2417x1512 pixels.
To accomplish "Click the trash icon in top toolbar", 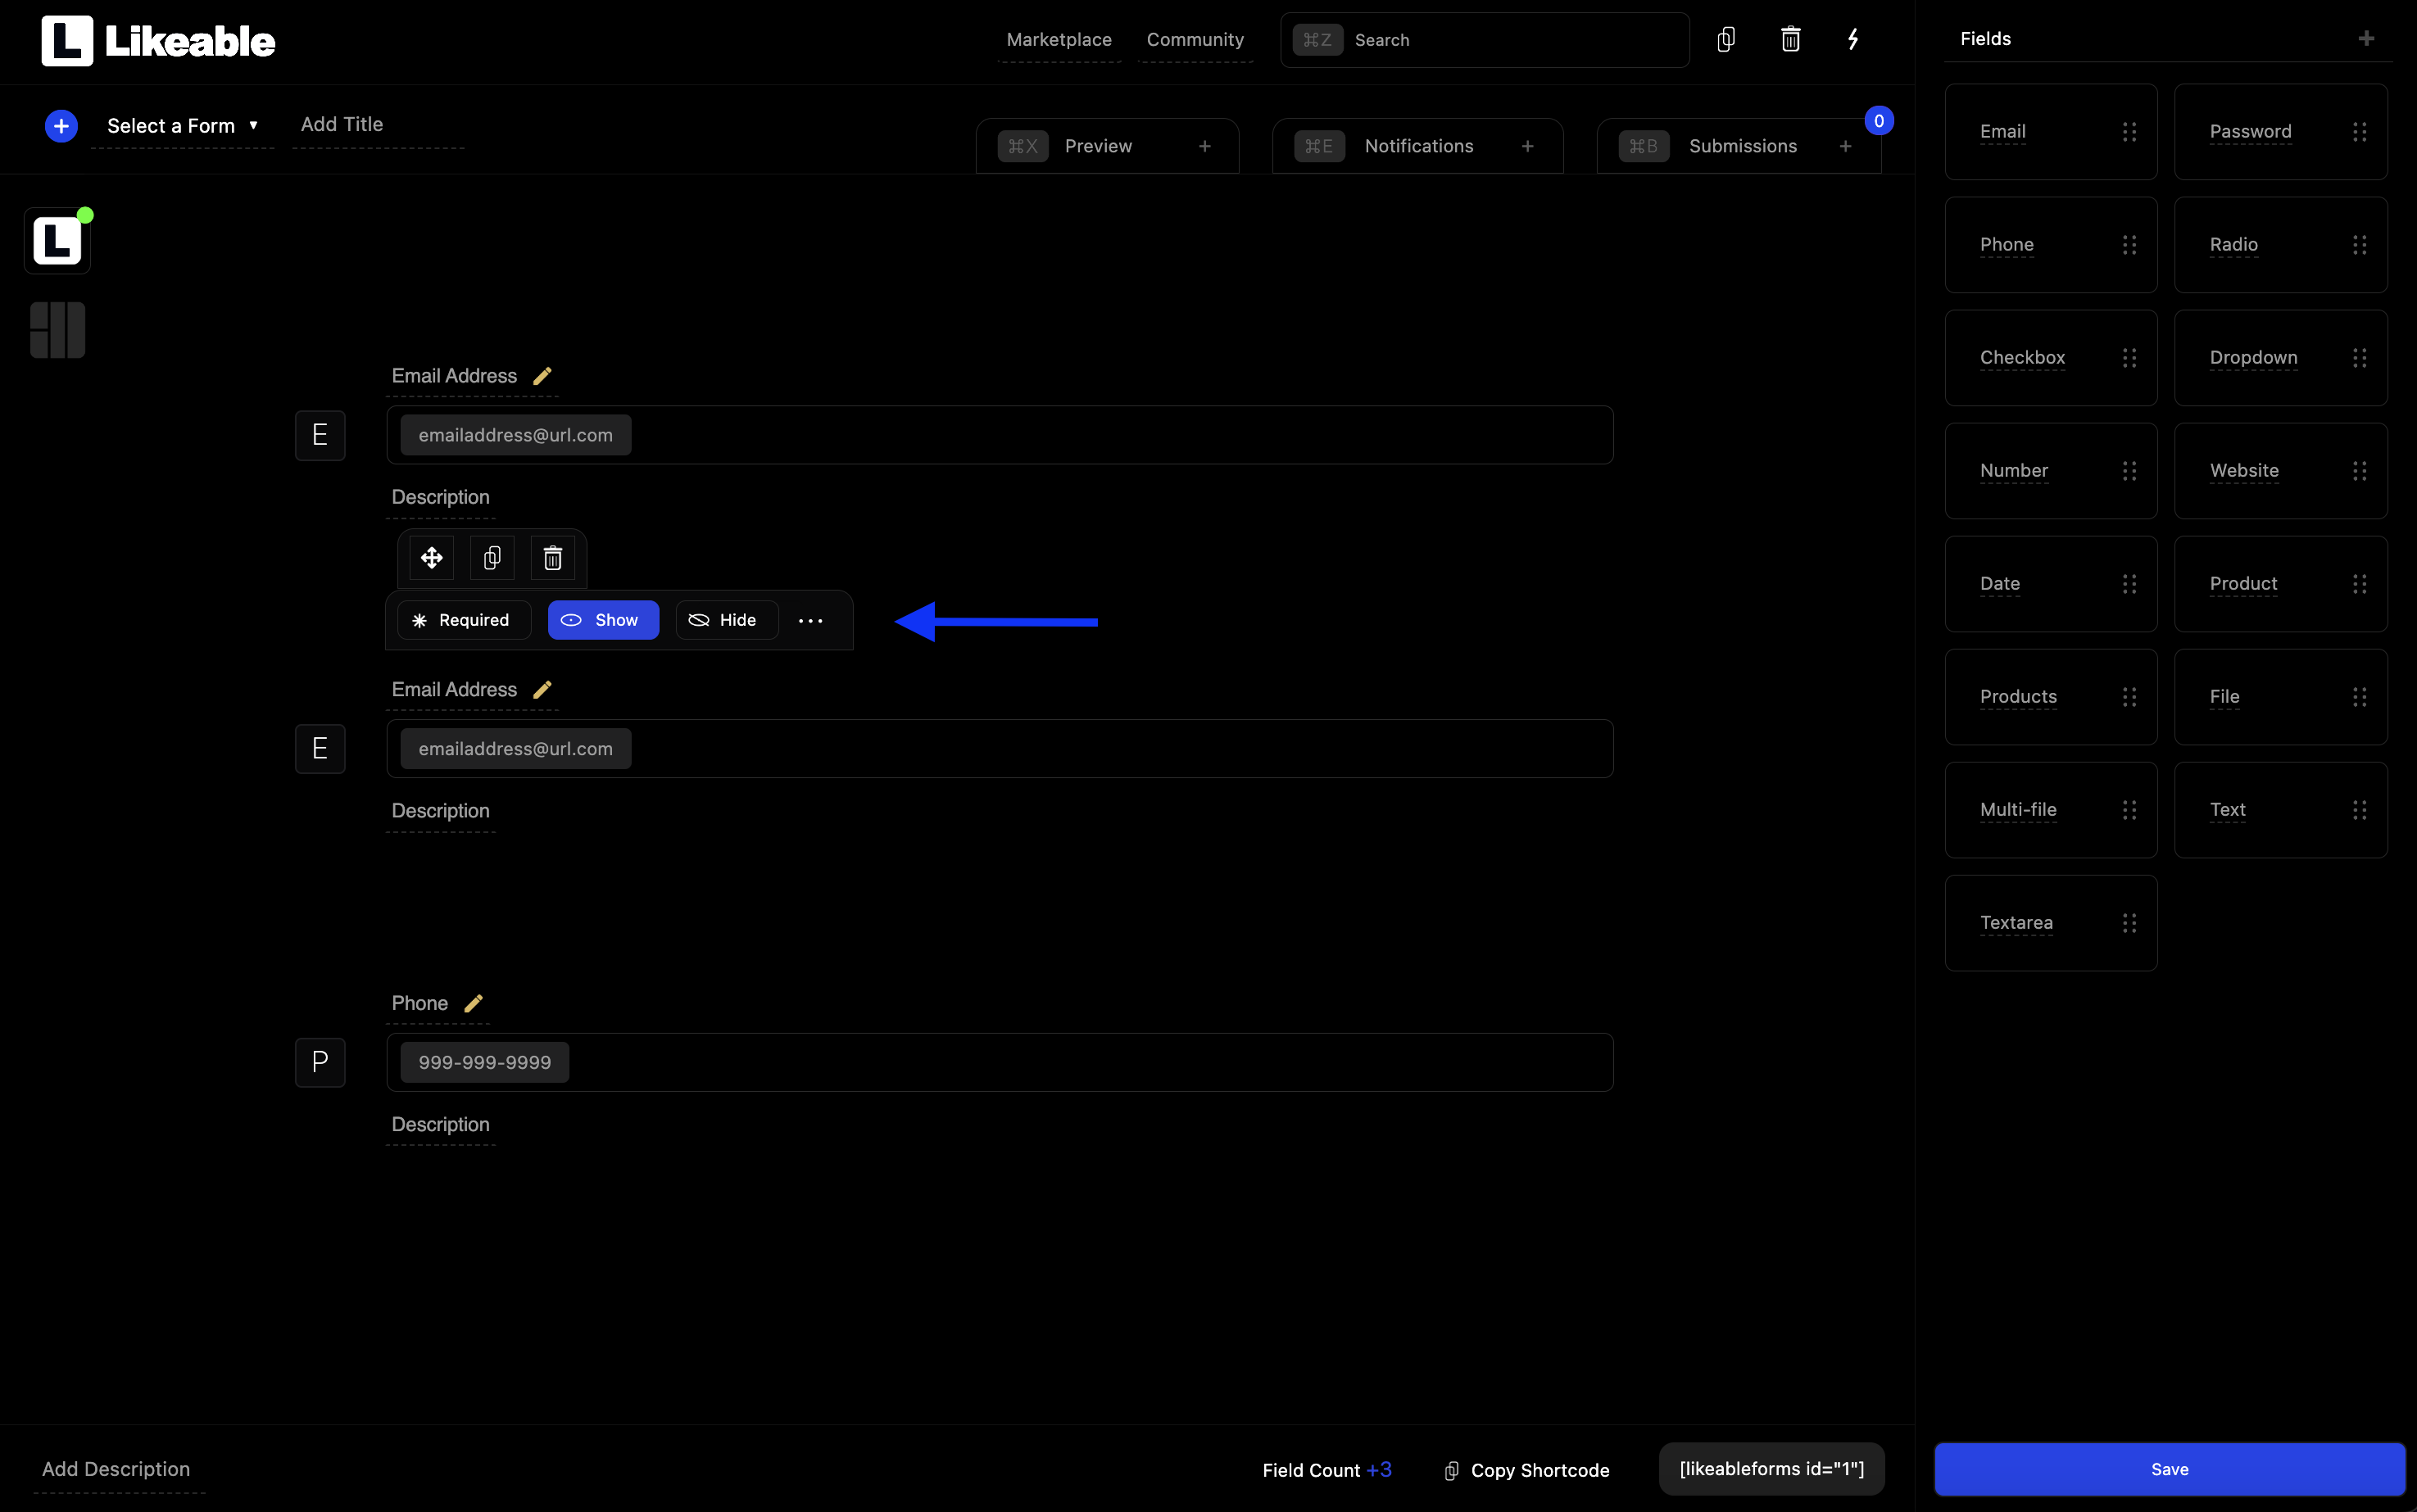I will [x=1791, y=40].
